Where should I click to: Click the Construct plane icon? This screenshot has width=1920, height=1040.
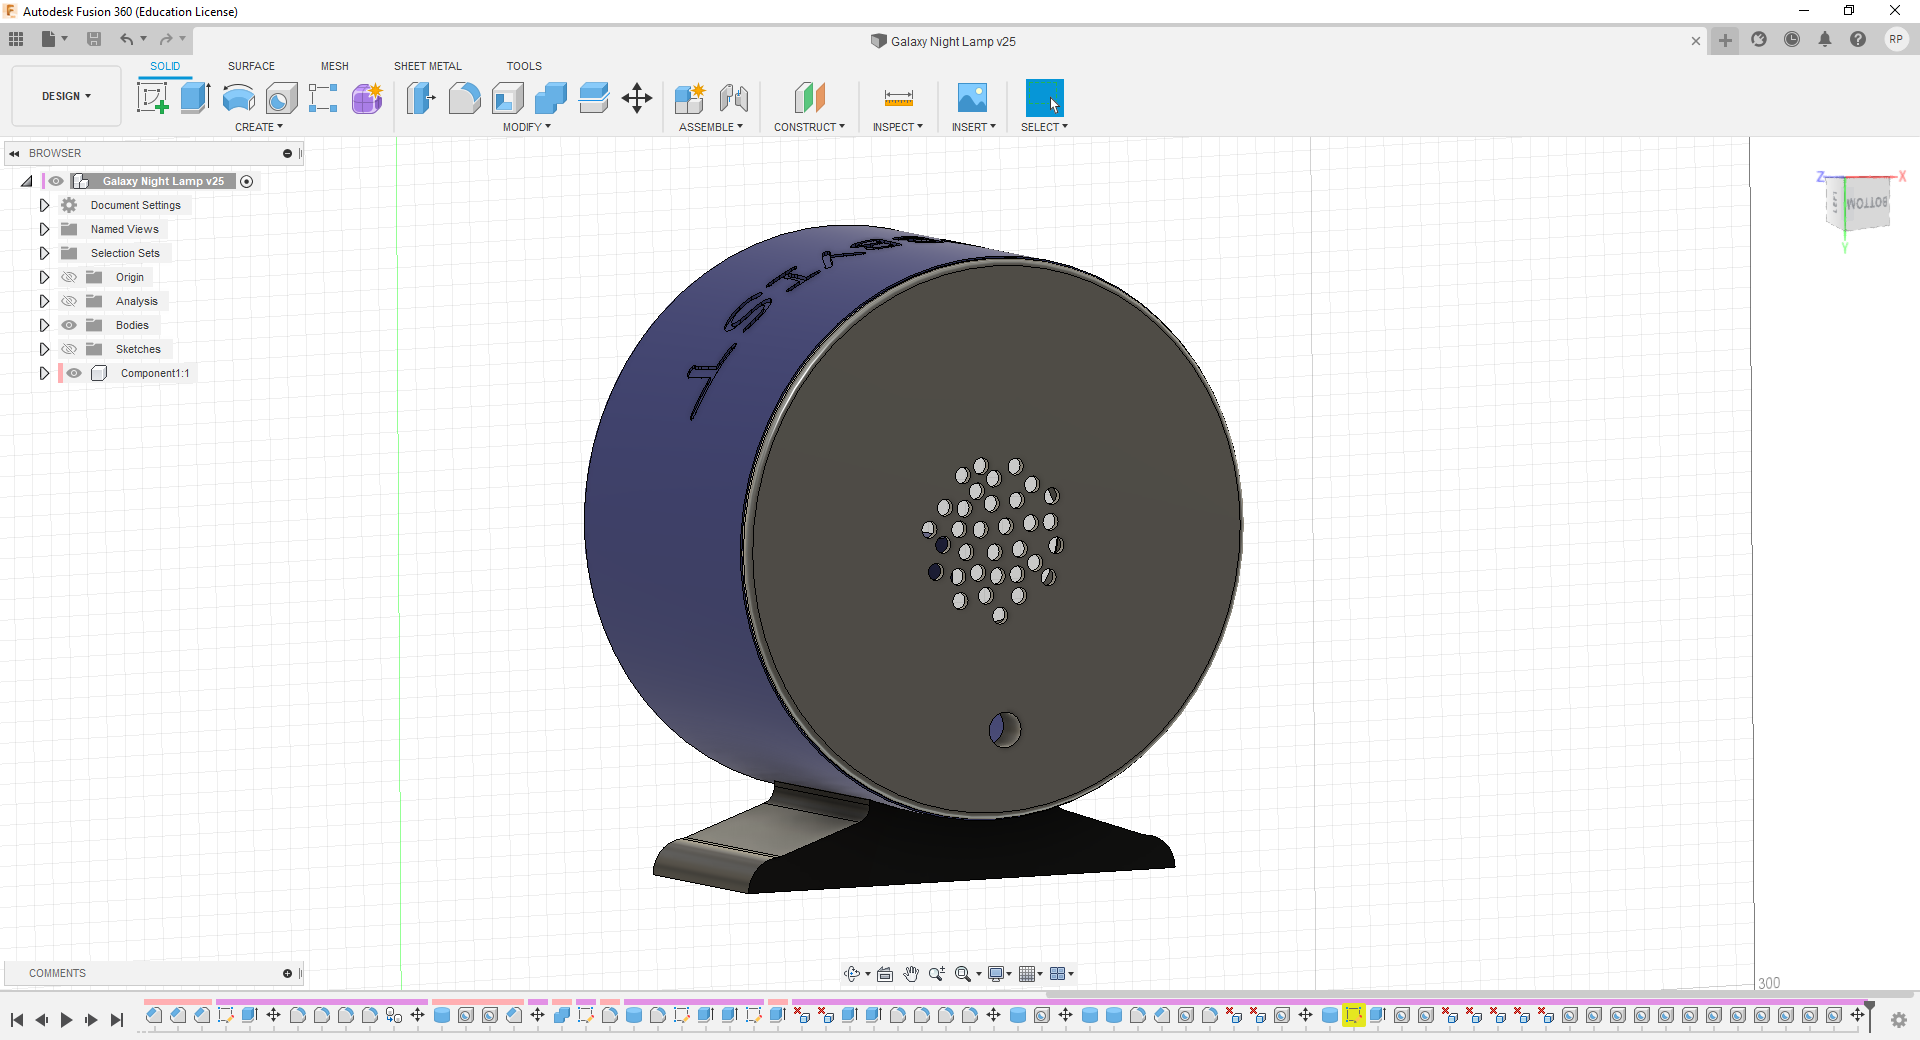click(x=810, y=98)
